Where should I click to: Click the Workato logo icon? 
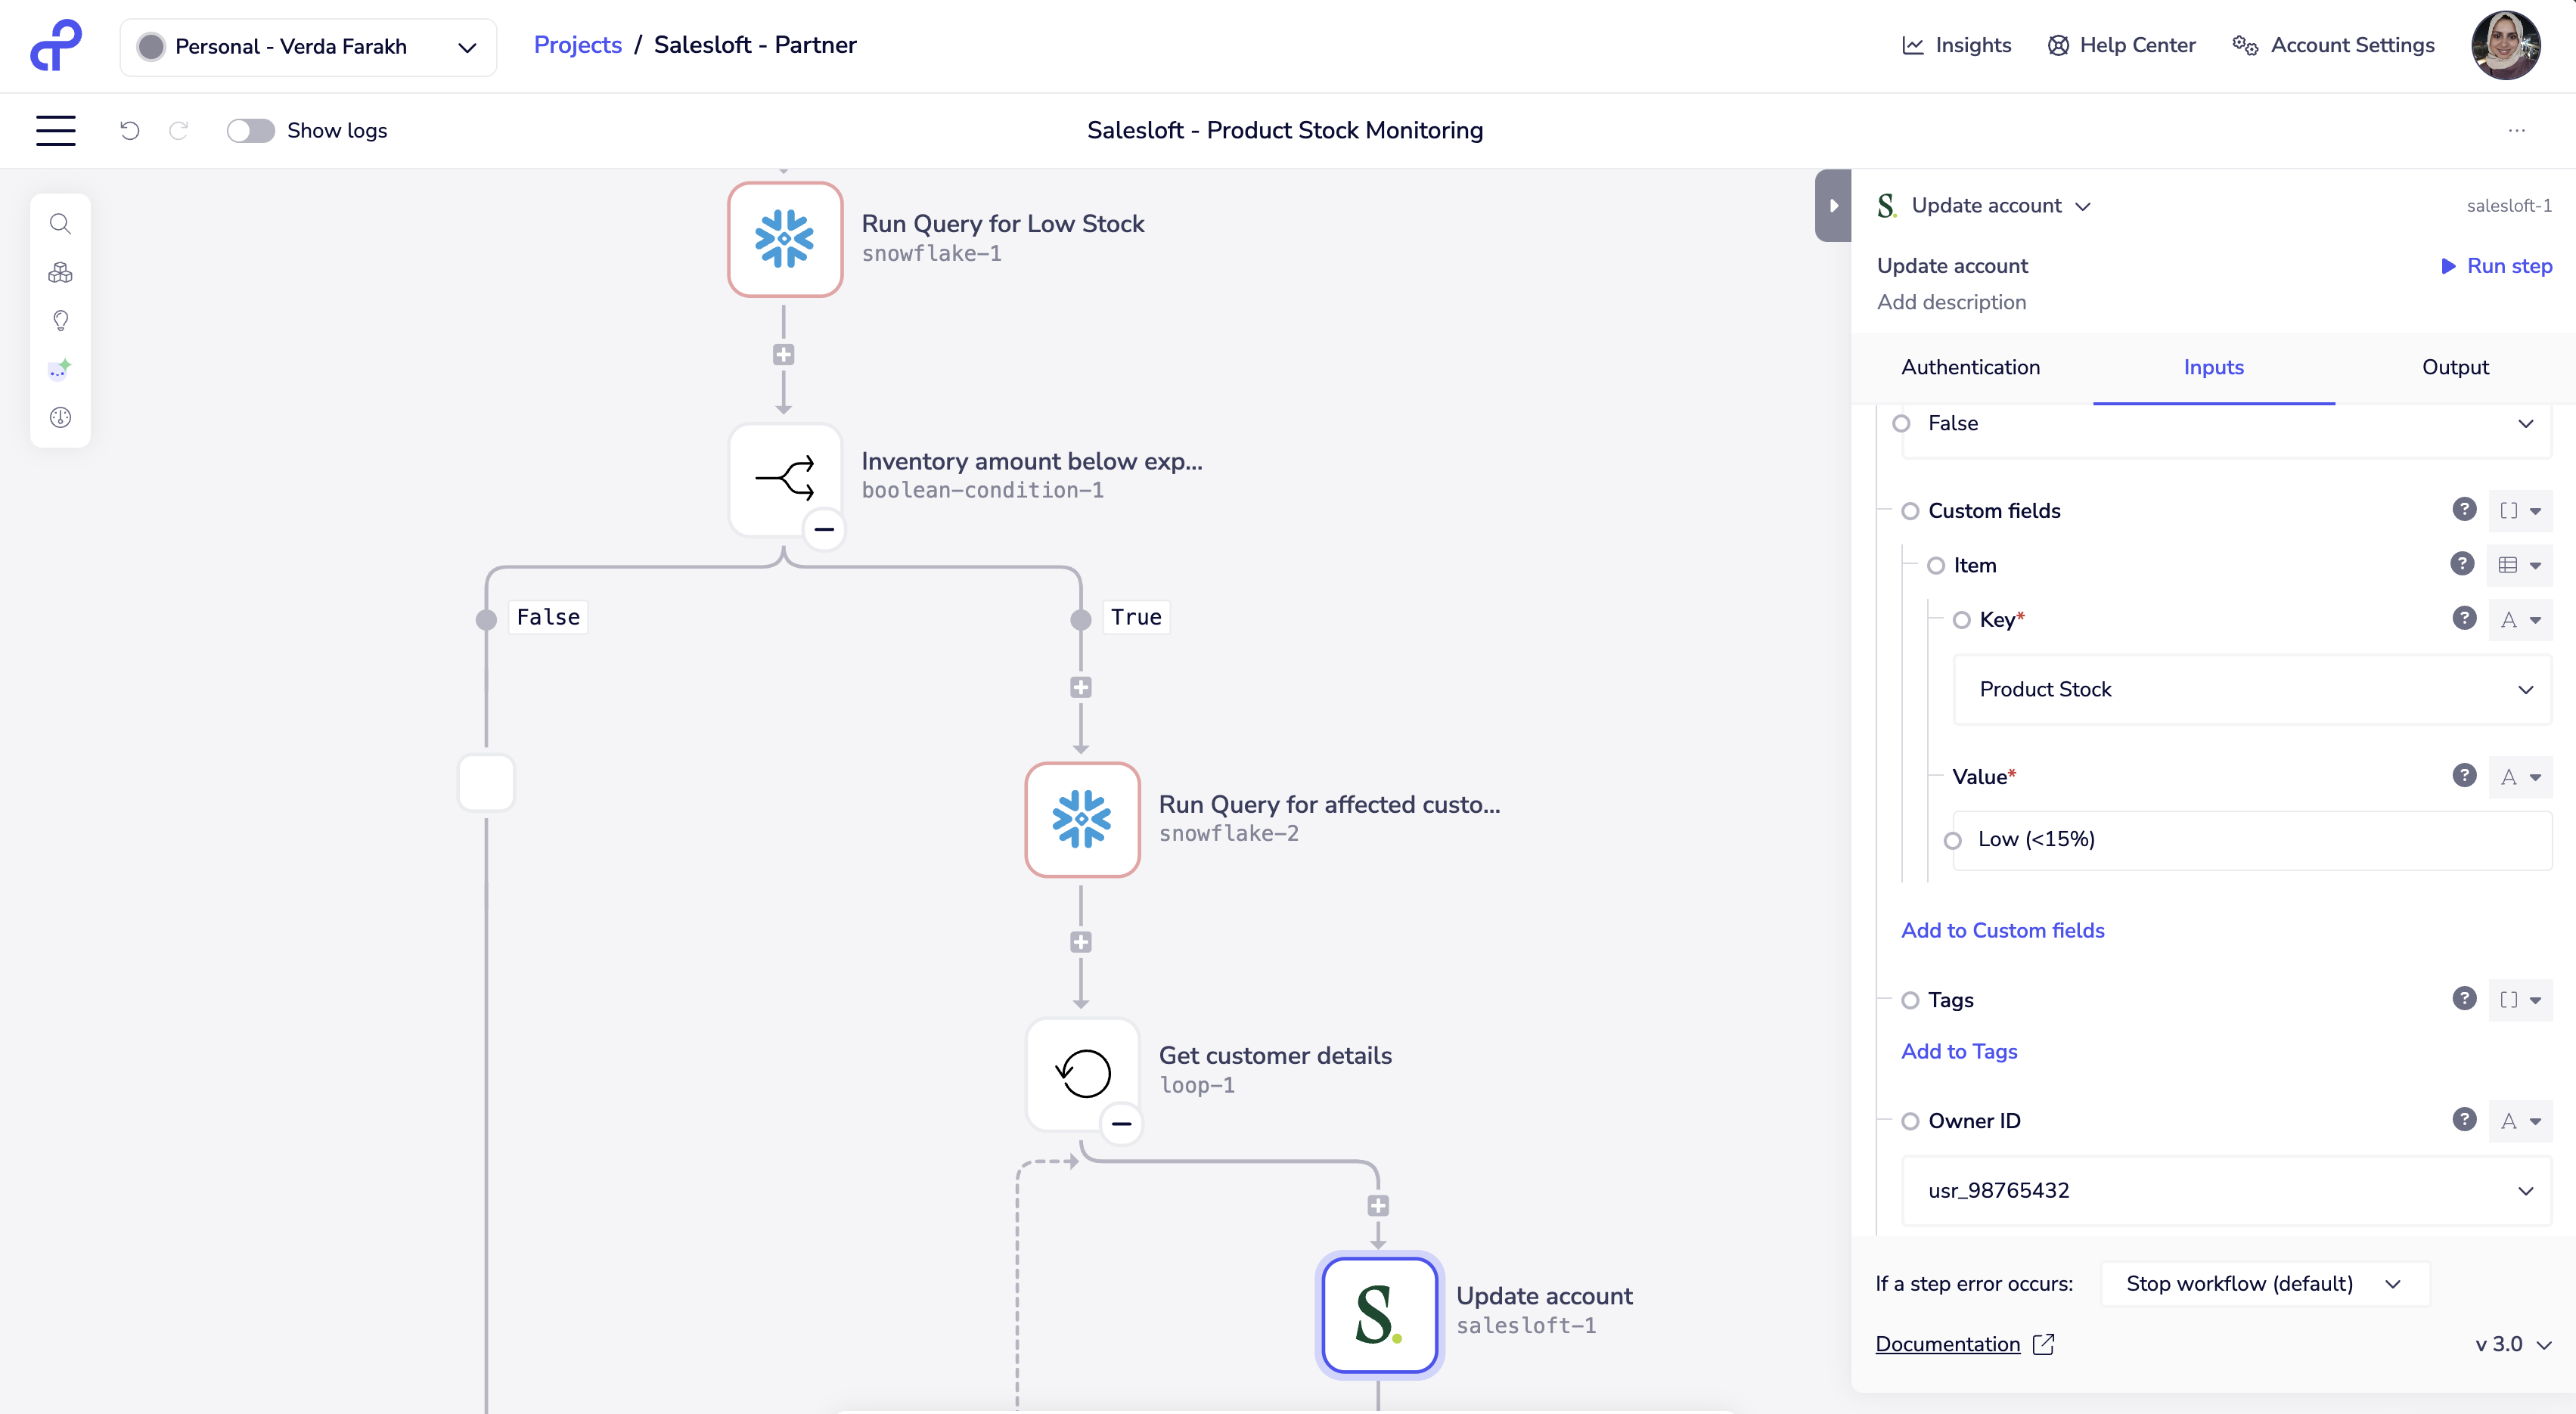point(56,45)
